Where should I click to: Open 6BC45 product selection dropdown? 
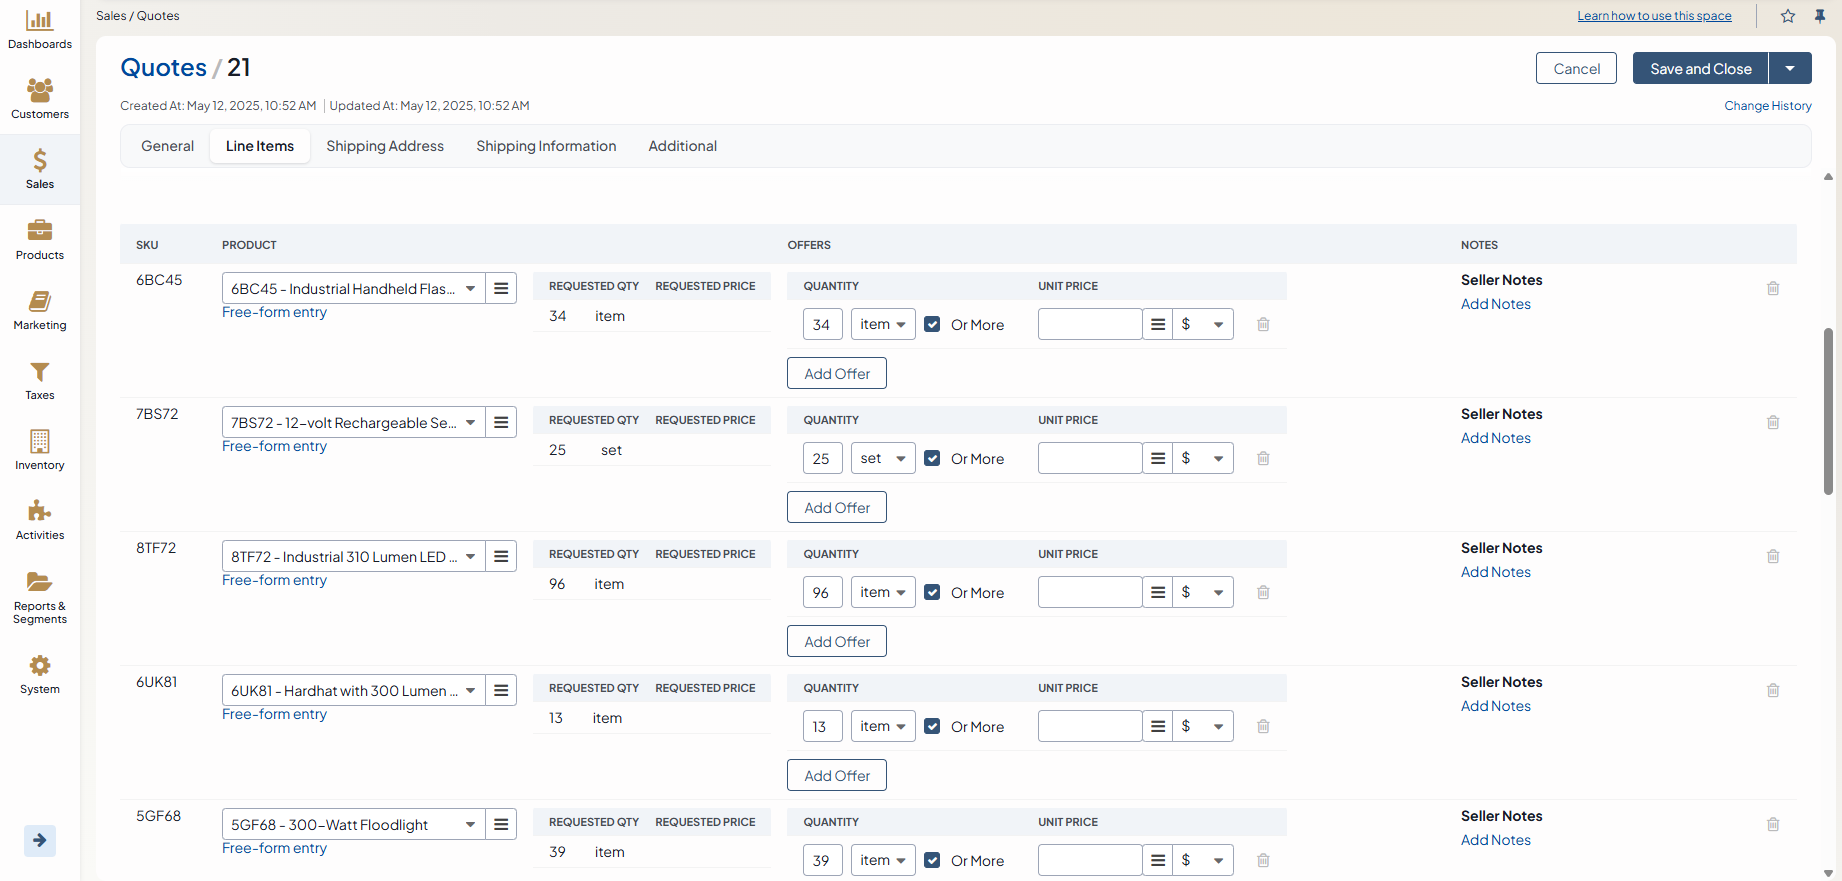(470, 289)
